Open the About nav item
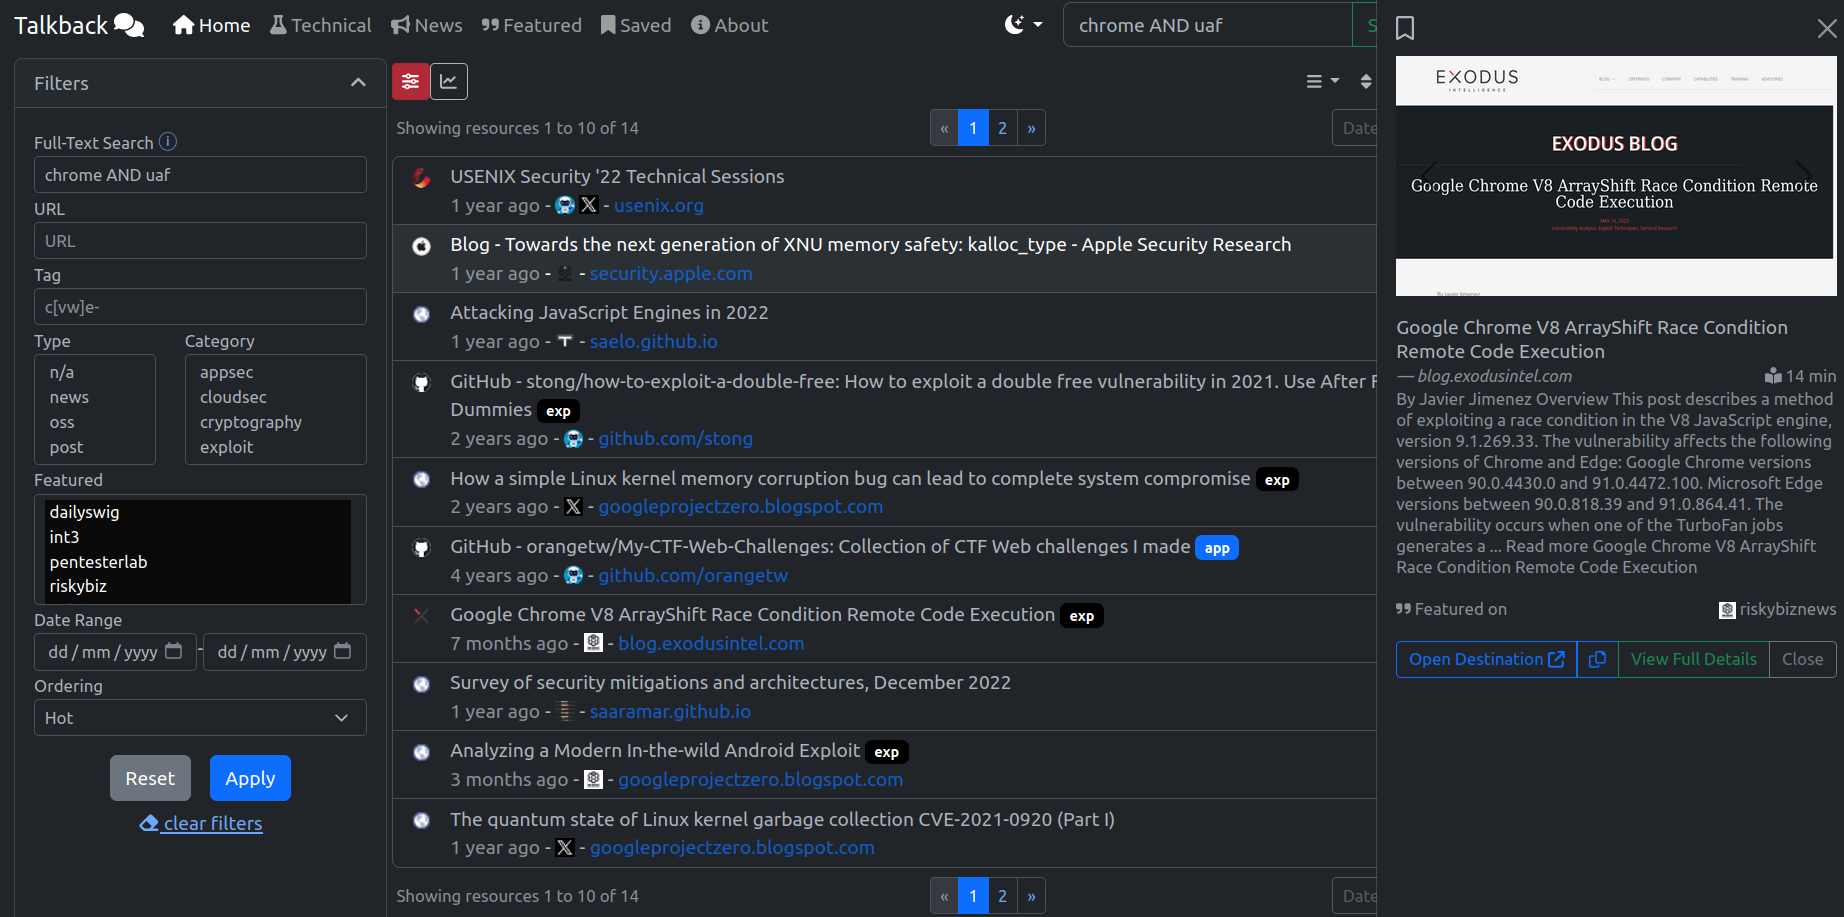This screenshot has width=1844, height=917. click(730, 25)
